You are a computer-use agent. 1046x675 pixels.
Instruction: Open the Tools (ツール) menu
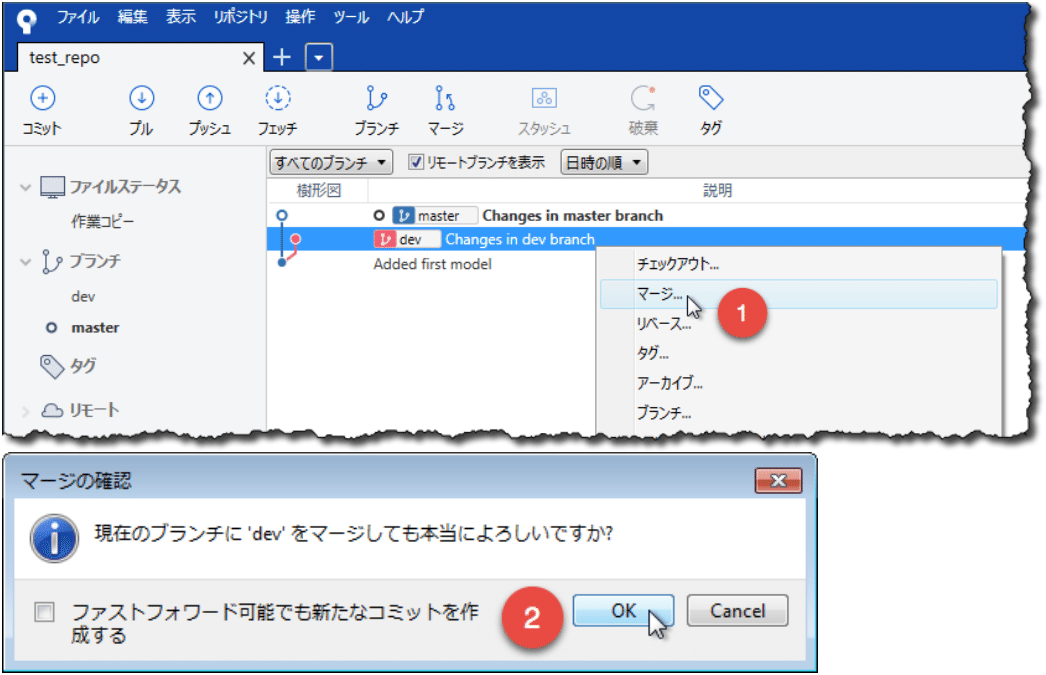pos(351,17)
